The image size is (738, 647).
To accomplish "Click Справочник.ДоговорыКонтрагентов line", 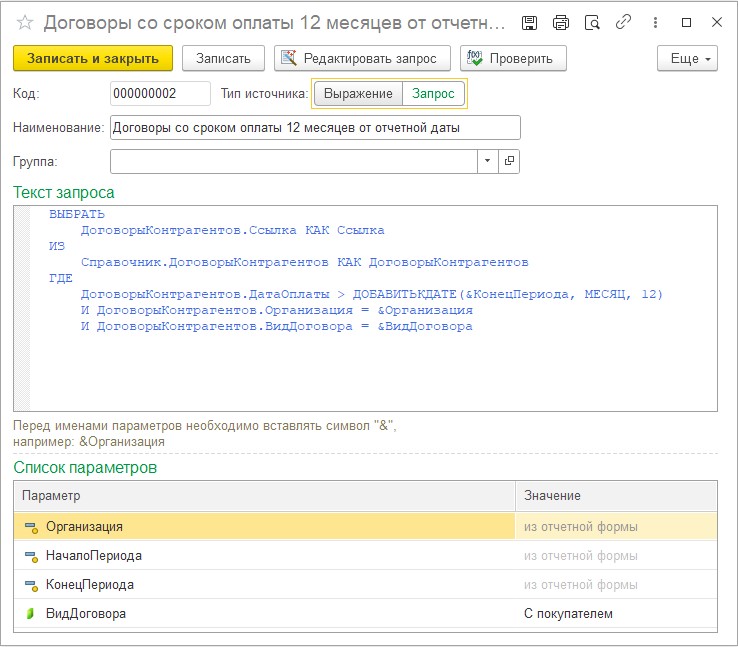I will click(305, 262).
